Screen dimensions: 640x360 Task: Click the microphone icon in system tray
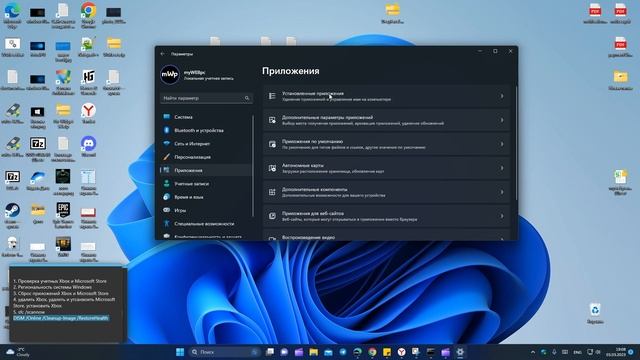(x=554, y=352)
